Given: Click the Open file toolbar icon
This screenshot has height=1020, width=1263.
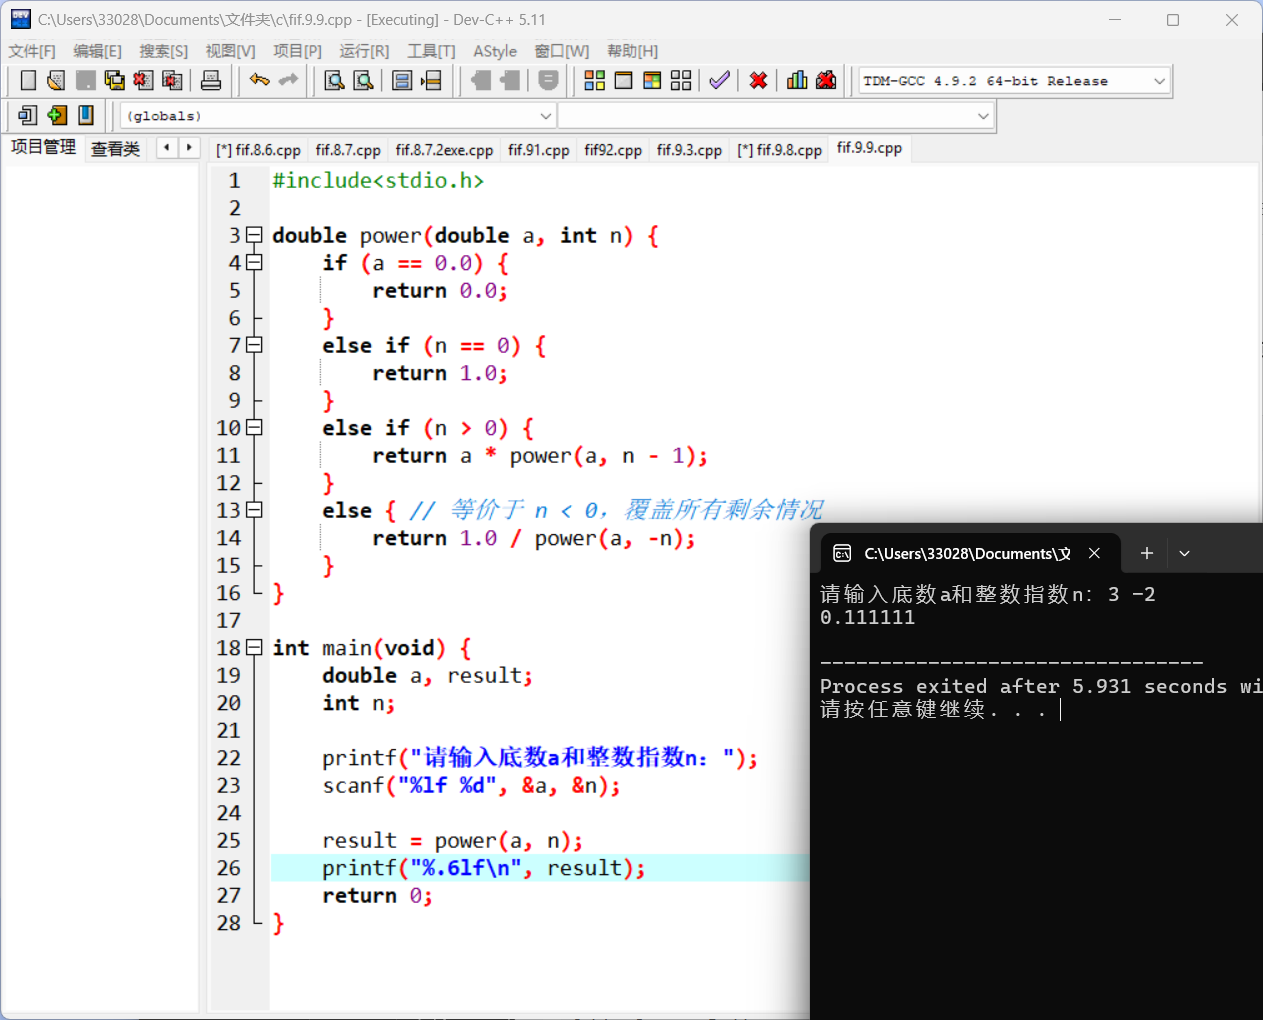Looking at the screenshot, I should coord(56,80).
